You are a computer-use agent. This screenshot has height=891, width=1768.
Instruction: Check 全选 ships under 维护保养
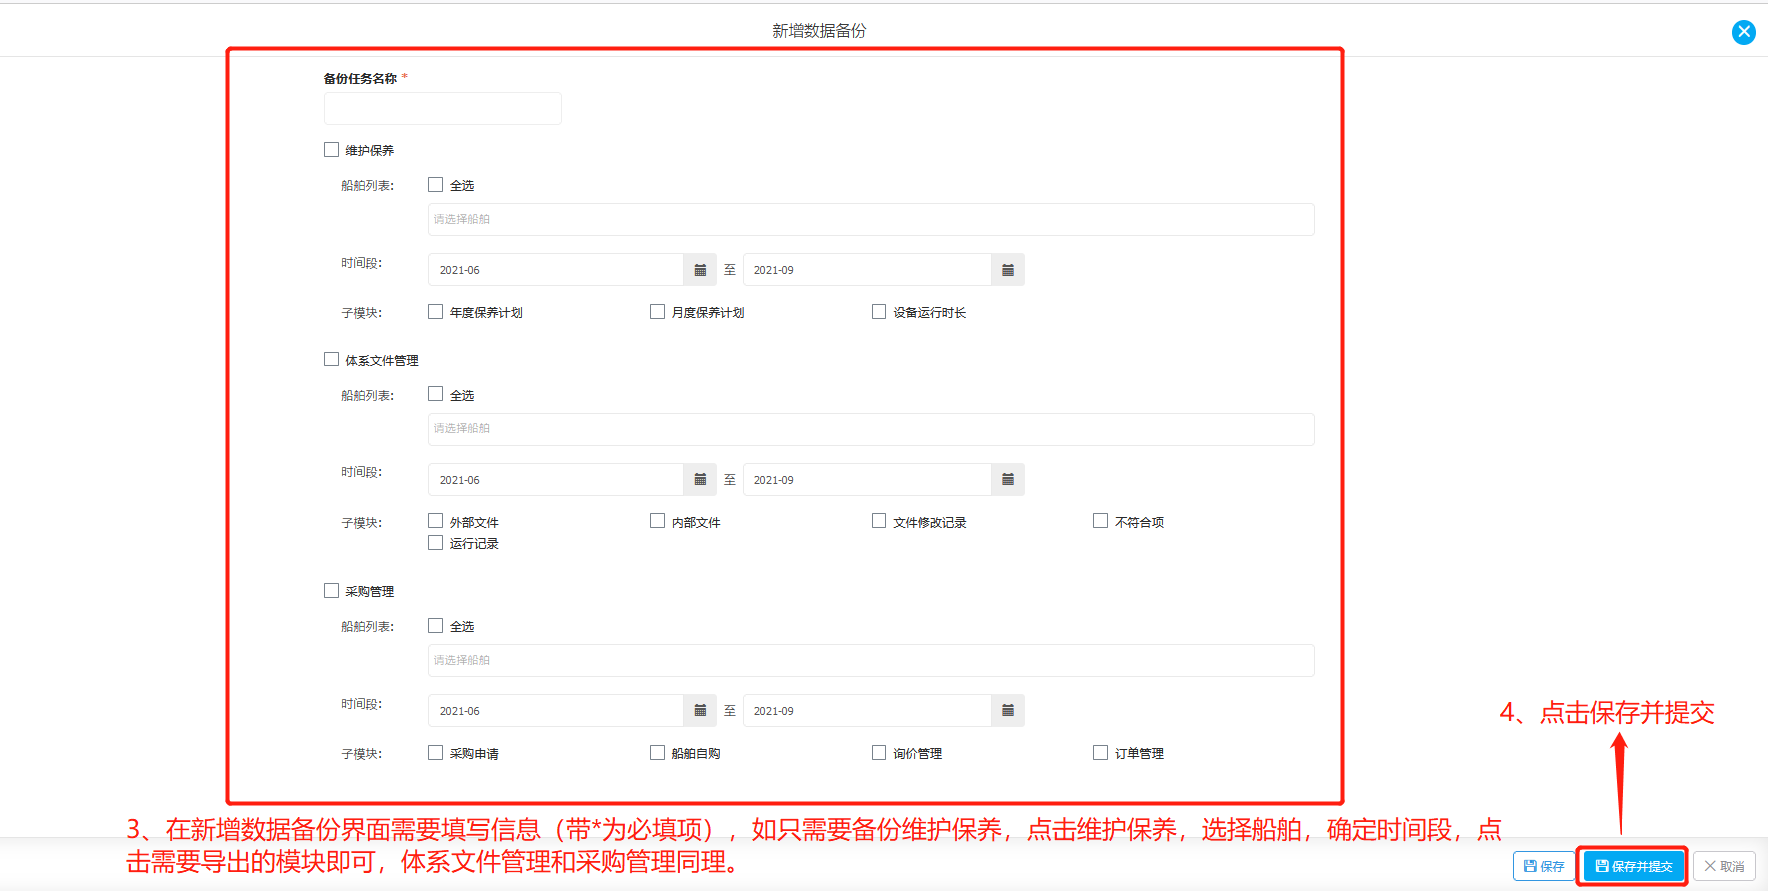[435, 185]
